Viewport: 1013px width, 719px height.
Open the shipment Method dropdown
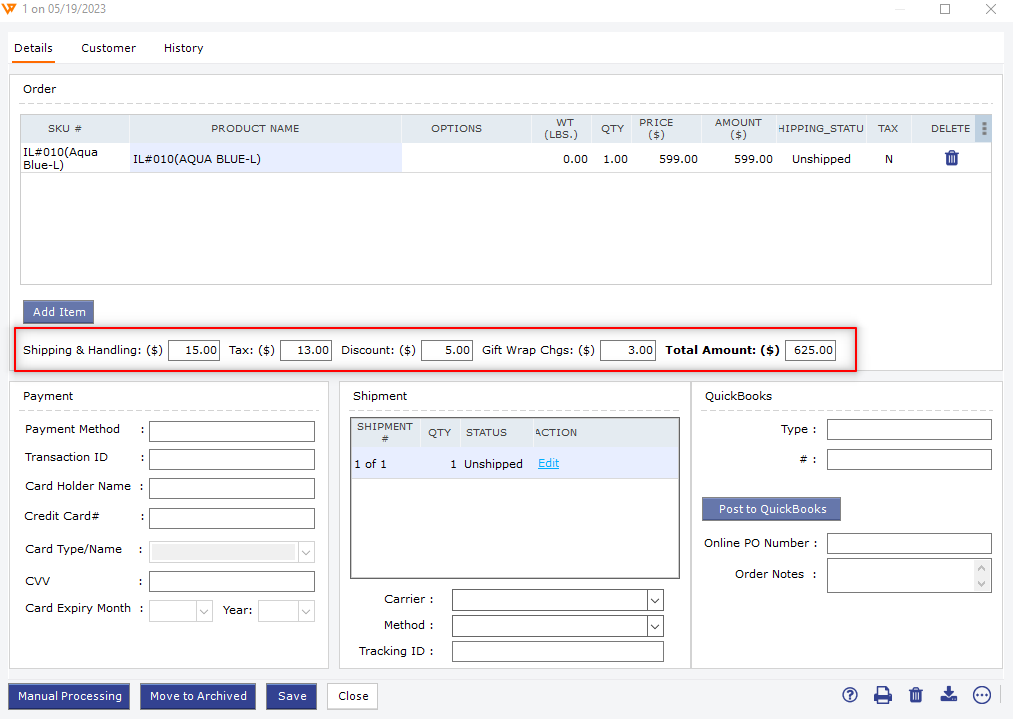(655, 626)
